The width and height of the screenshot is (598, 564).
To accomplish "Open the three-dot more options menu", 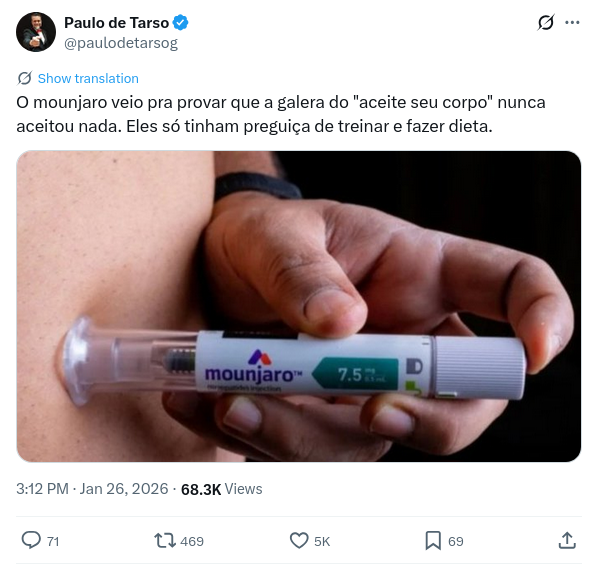I will point(572,23).
